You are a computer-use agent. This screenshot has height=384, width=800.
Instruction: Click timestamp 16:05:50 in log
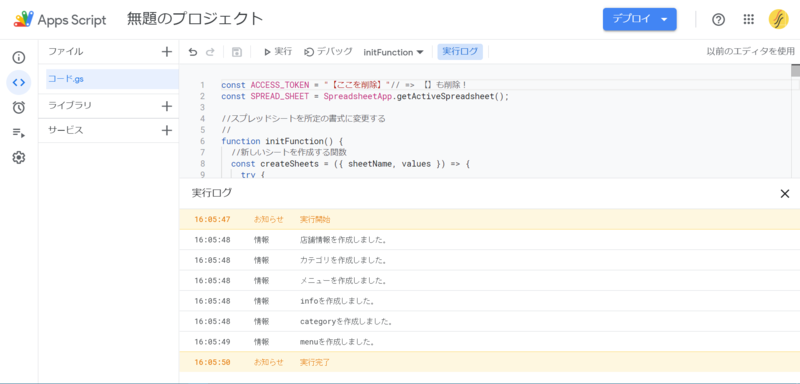coord(212,363)
